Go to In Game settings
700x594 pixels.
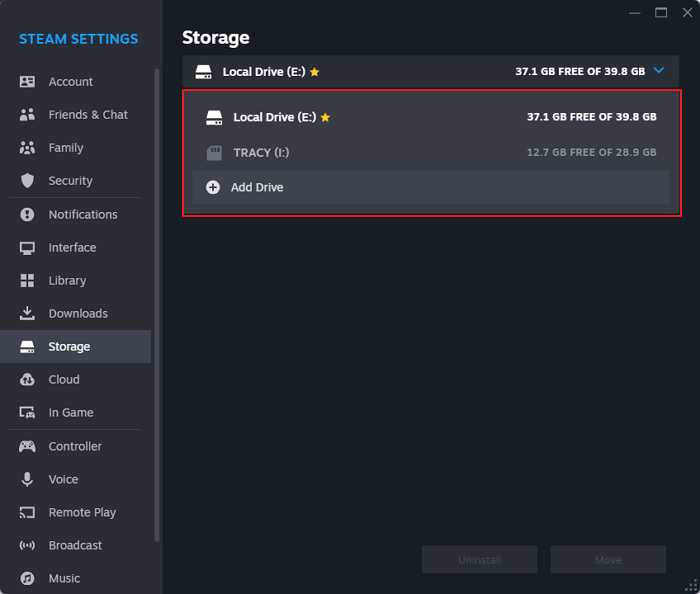coord(75,413)
